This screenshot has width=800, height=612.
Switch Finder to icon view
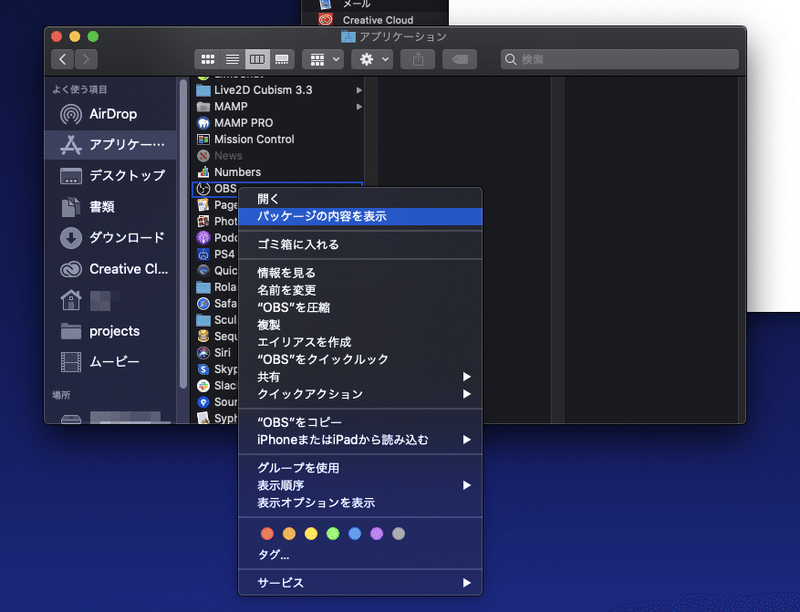coord(207,60)
